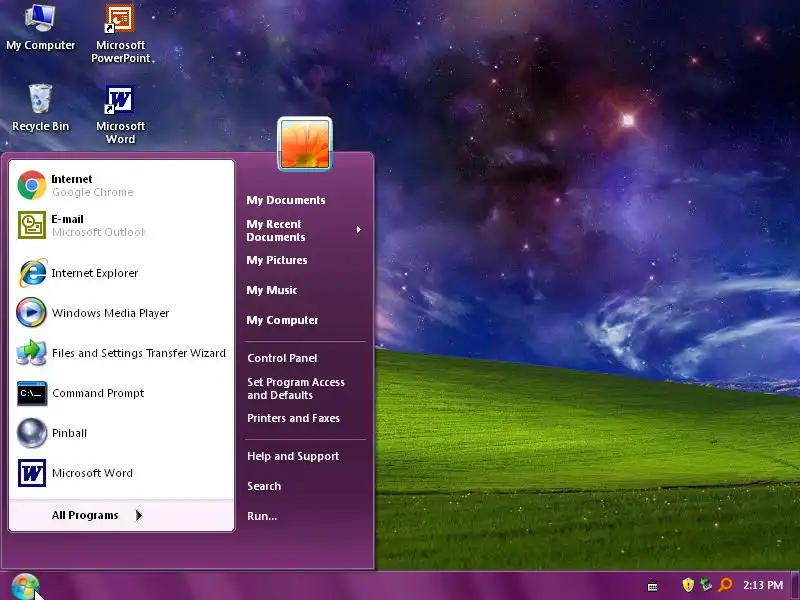Open the Recycle Bin desktop icon

click(40, 108)
